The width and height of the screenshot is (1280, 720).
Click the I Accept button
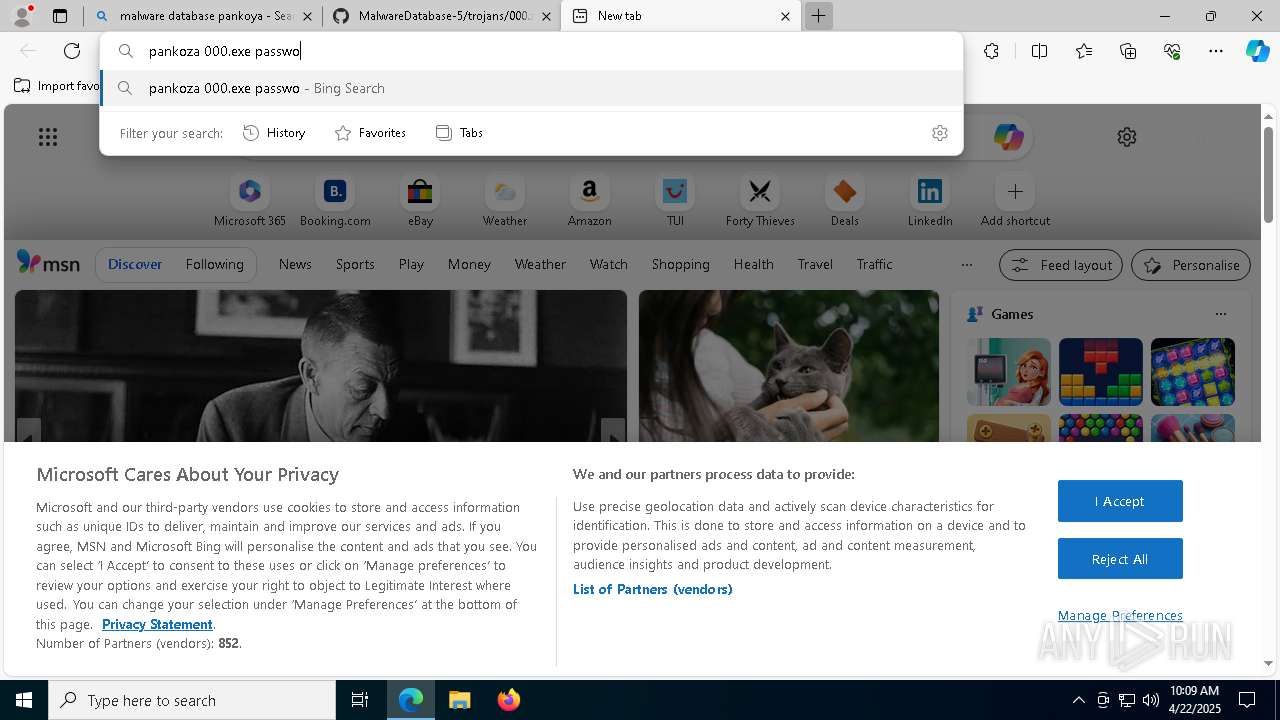pos(1120,501)
